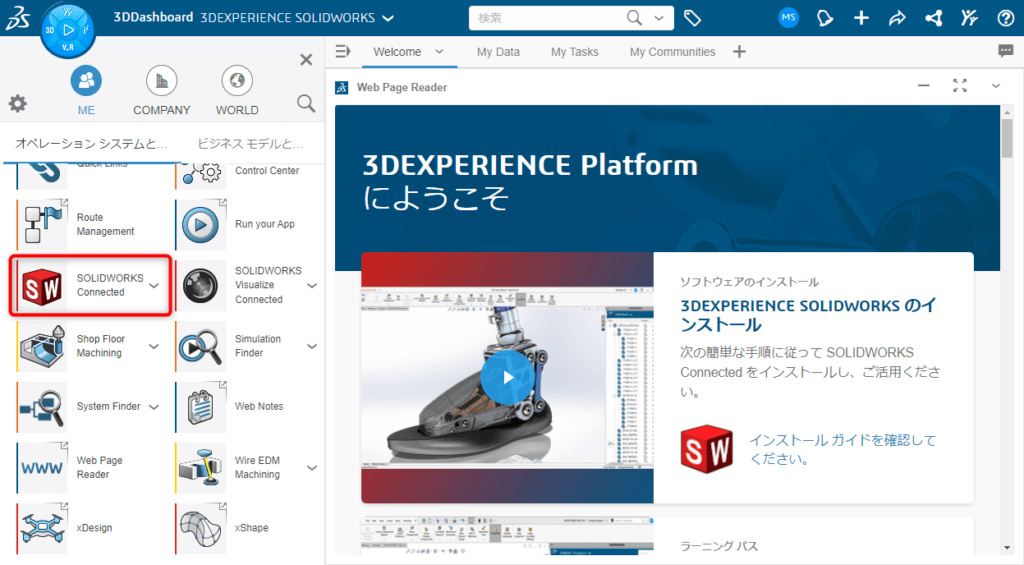Maximize the Web Page Reader widget
Viewport: 1024px width, 565px height.
pyautogui.click(x=959, y=86)
